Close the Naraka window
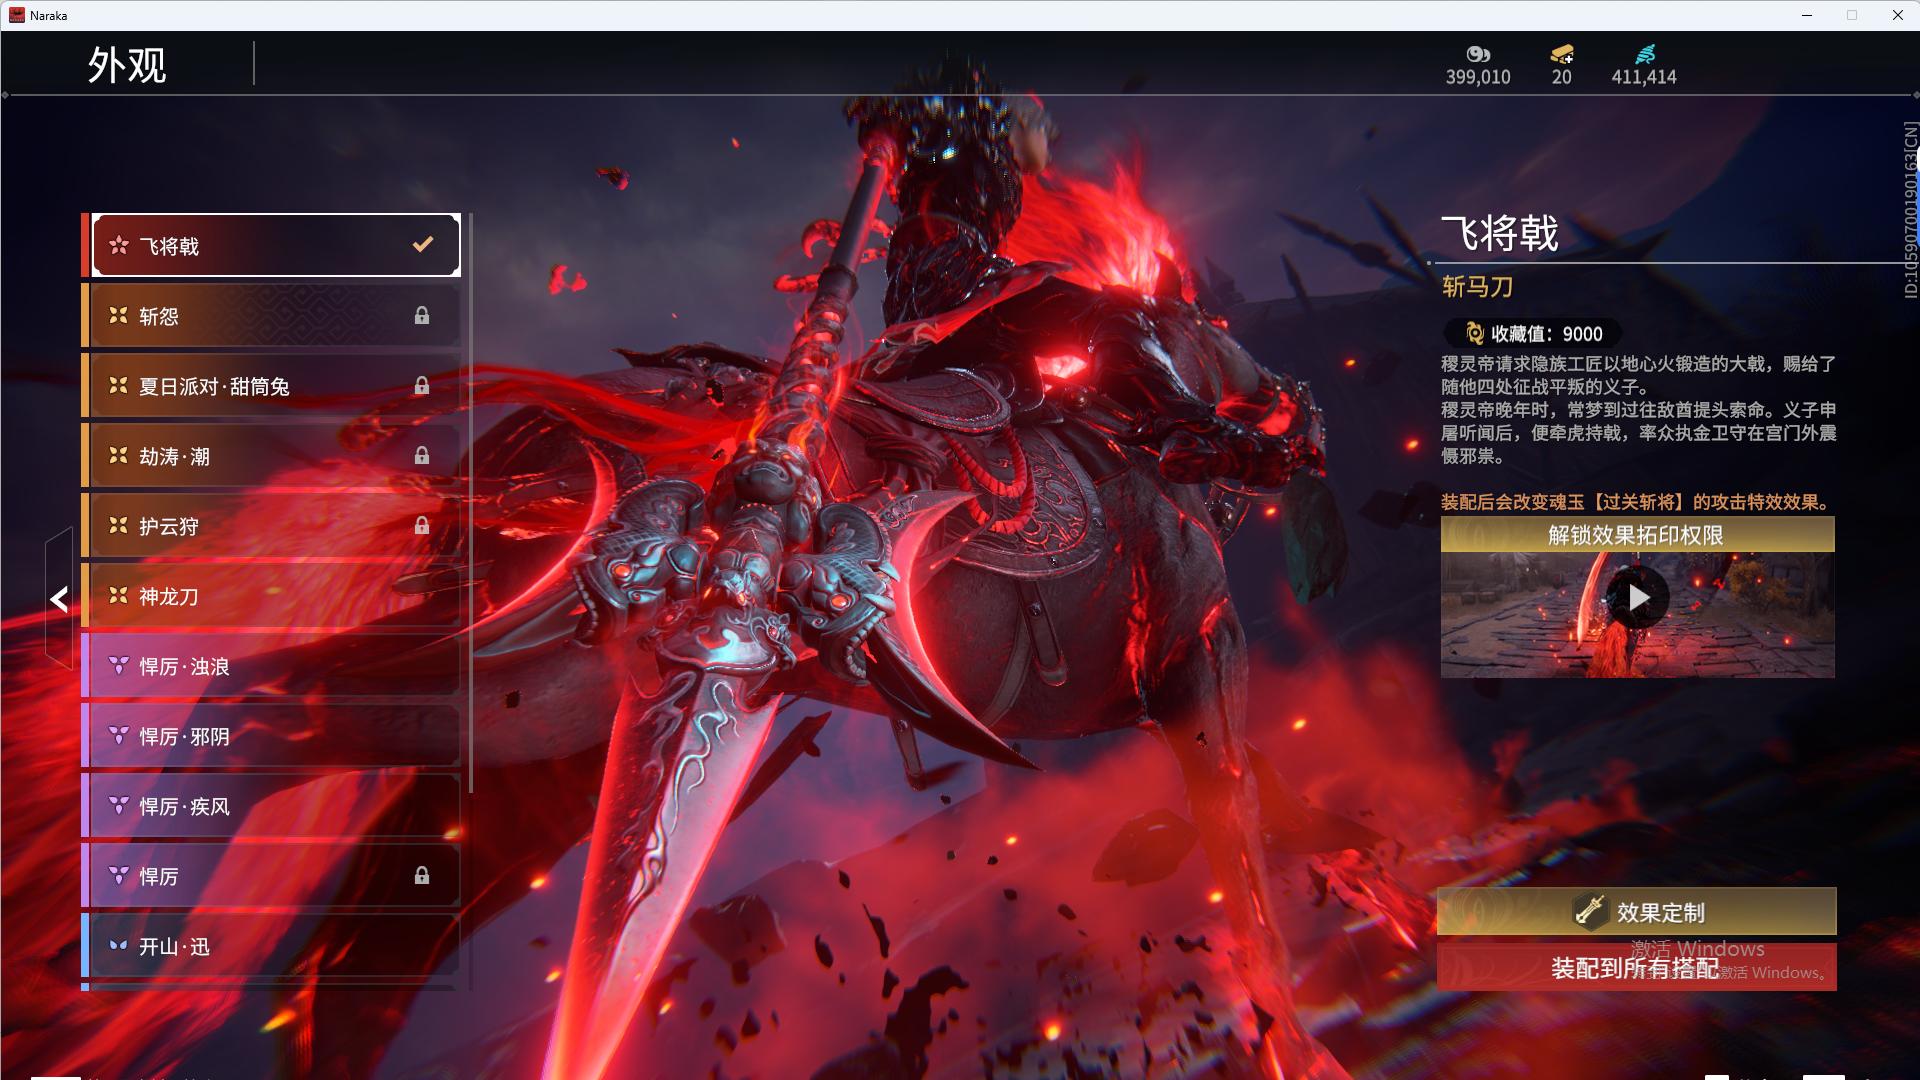The width and height of the screenshot is (1920, 1080). 1897,15
